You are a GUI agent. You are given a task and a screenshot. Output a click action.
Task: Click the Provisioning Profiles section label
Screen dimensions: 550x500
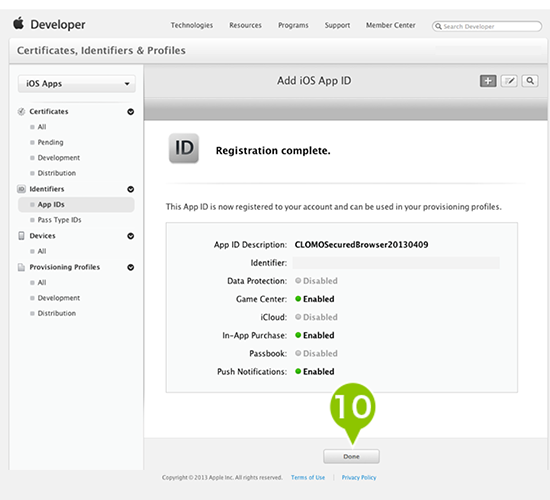(x=65, y=267)
